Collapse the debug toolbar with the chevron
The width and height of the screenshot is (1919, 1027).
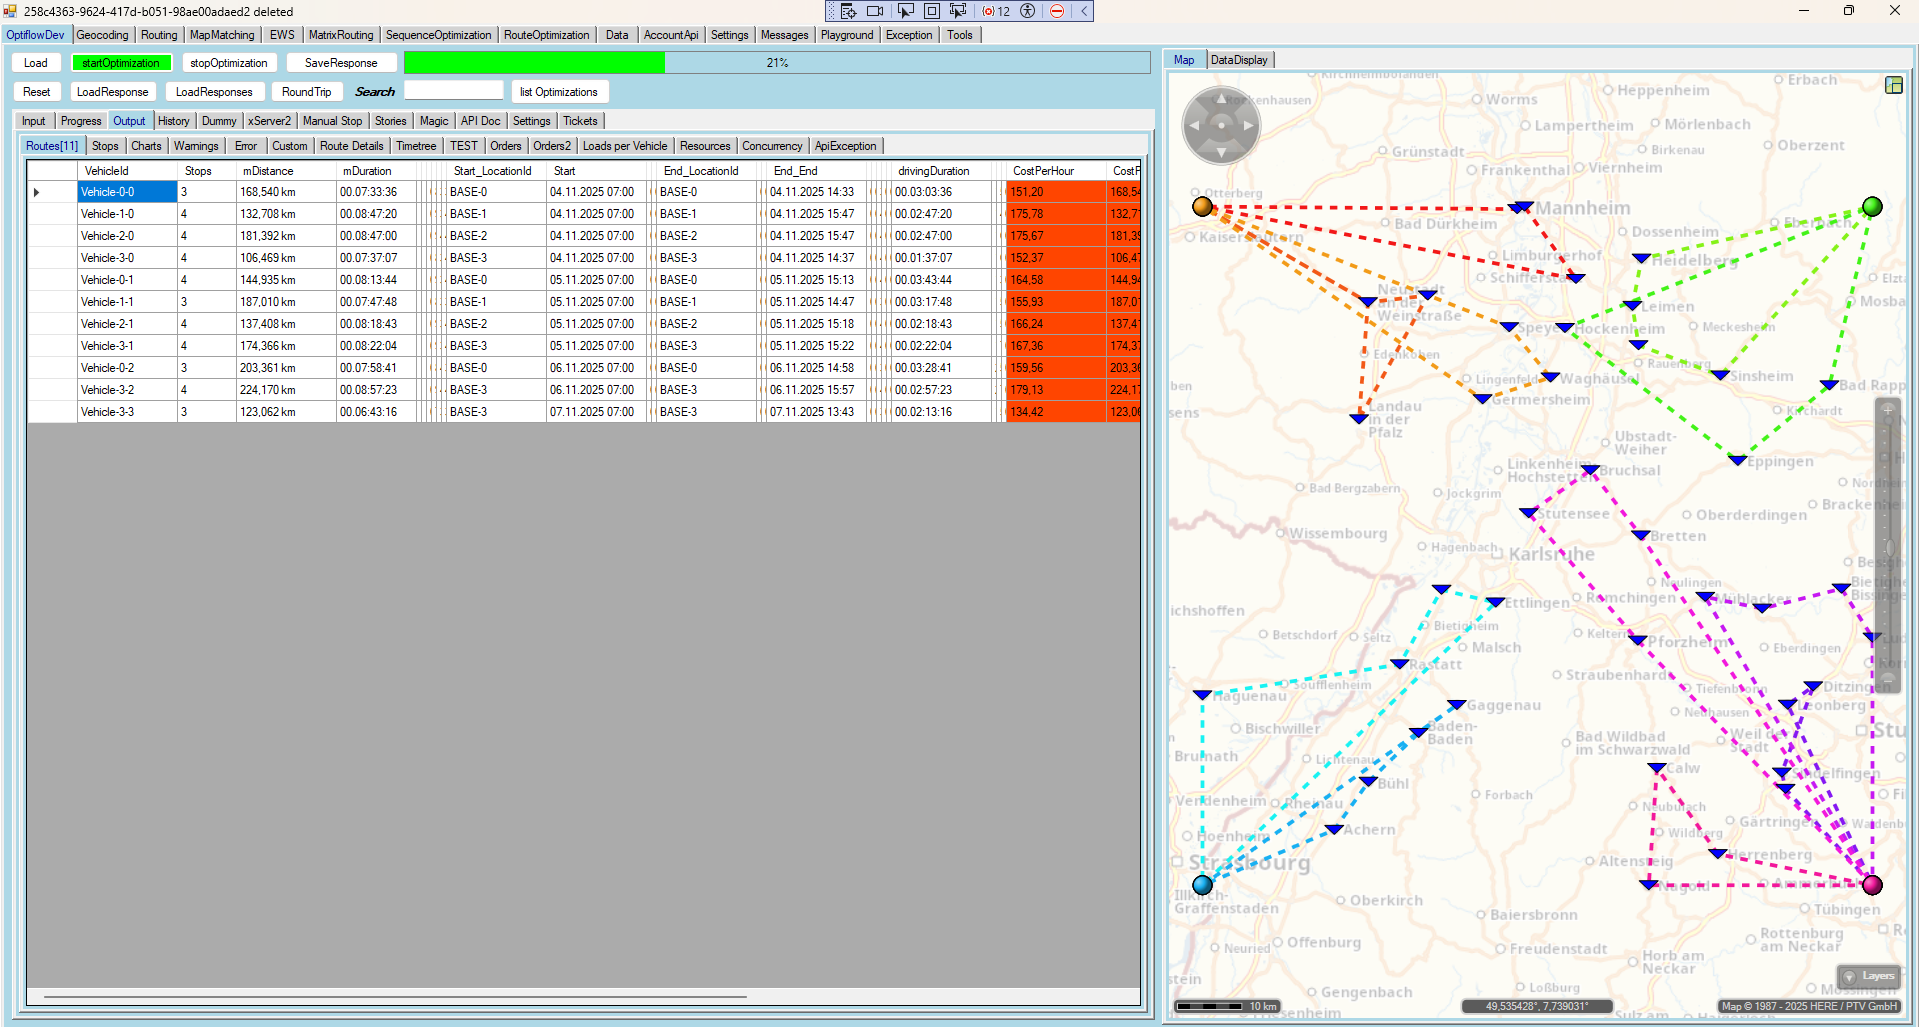tap(1083, 11)
